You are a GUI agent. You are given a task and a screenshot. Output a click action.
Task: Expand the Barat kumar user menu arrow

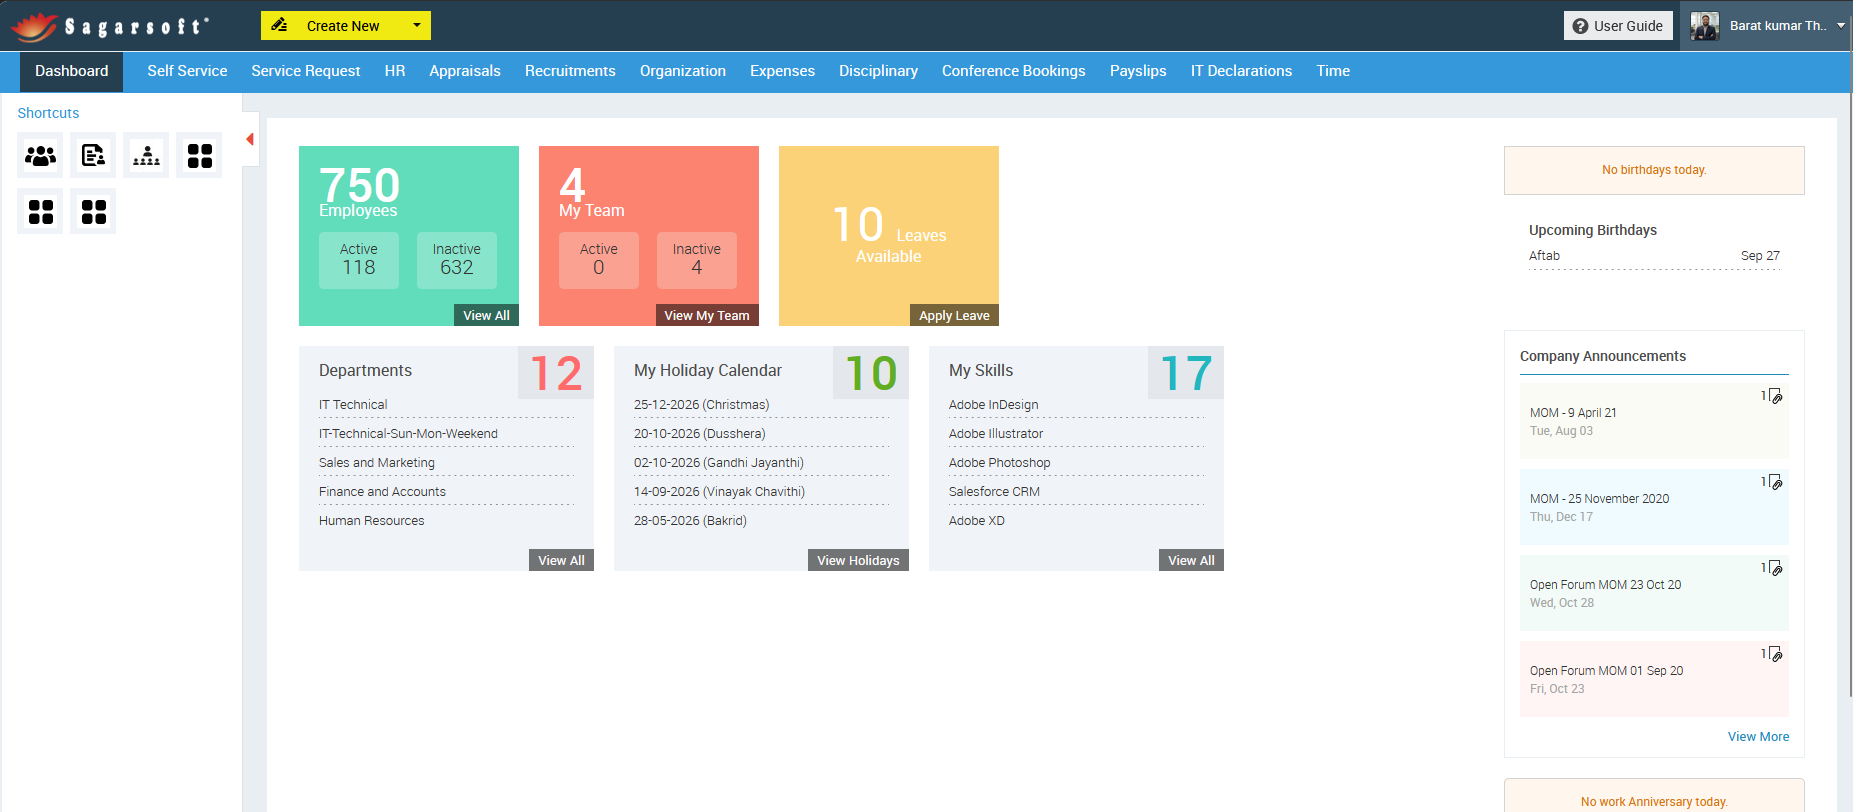1841,26
